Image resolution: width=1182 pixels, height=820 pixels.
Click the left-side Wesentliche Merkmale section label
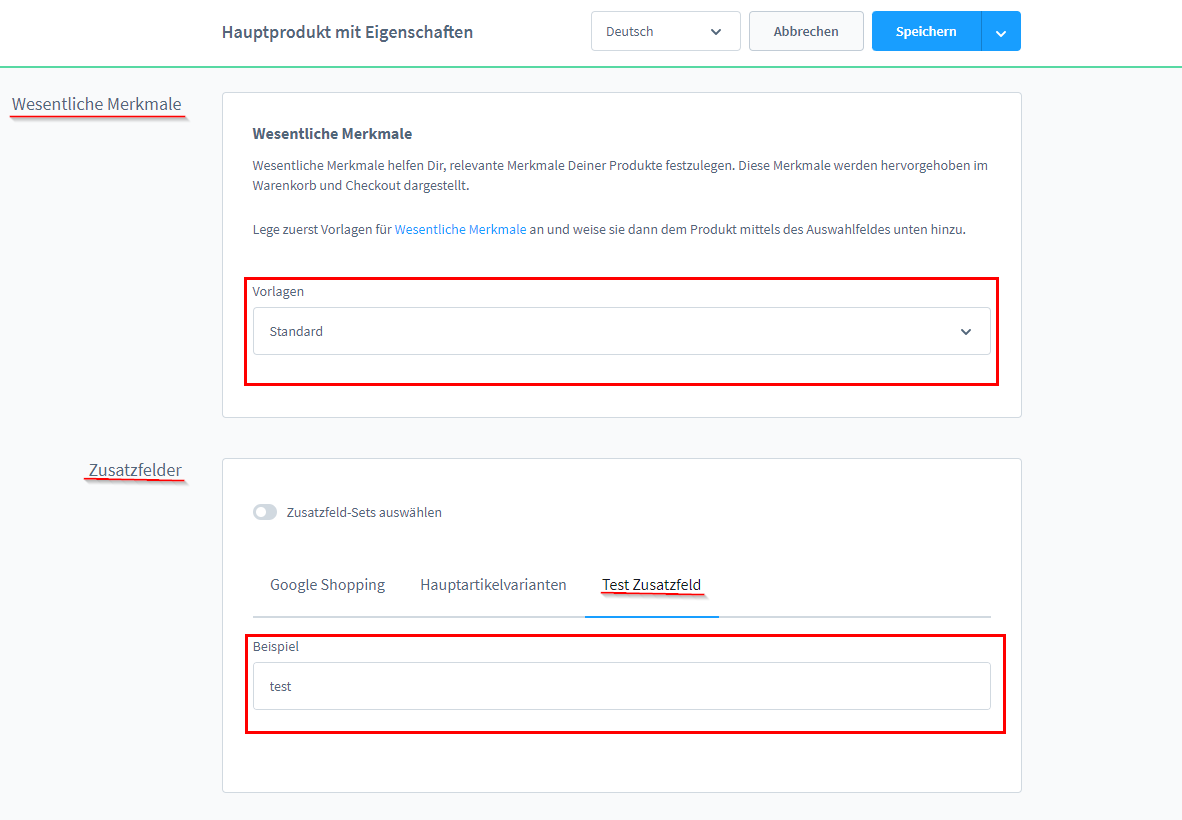[97, 104]
